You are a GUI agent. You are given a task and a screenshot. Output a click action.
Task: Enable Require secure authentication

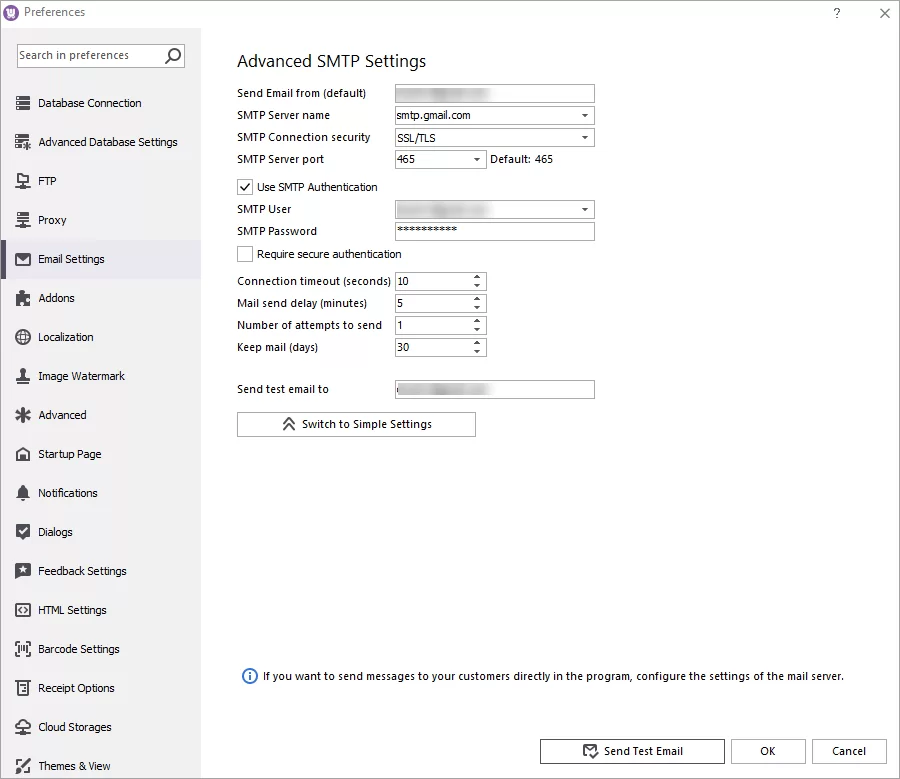(x=244, y=254)
